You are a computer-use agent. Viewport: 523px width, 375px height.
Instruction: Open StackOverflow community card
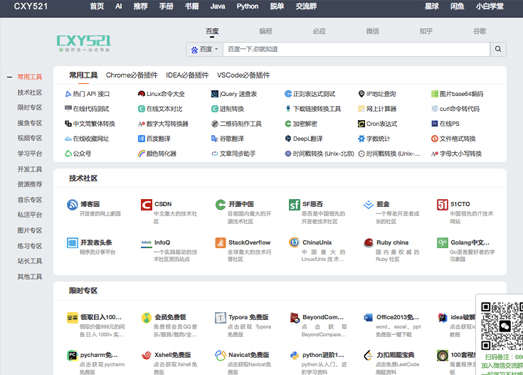[x=243, y=250]
